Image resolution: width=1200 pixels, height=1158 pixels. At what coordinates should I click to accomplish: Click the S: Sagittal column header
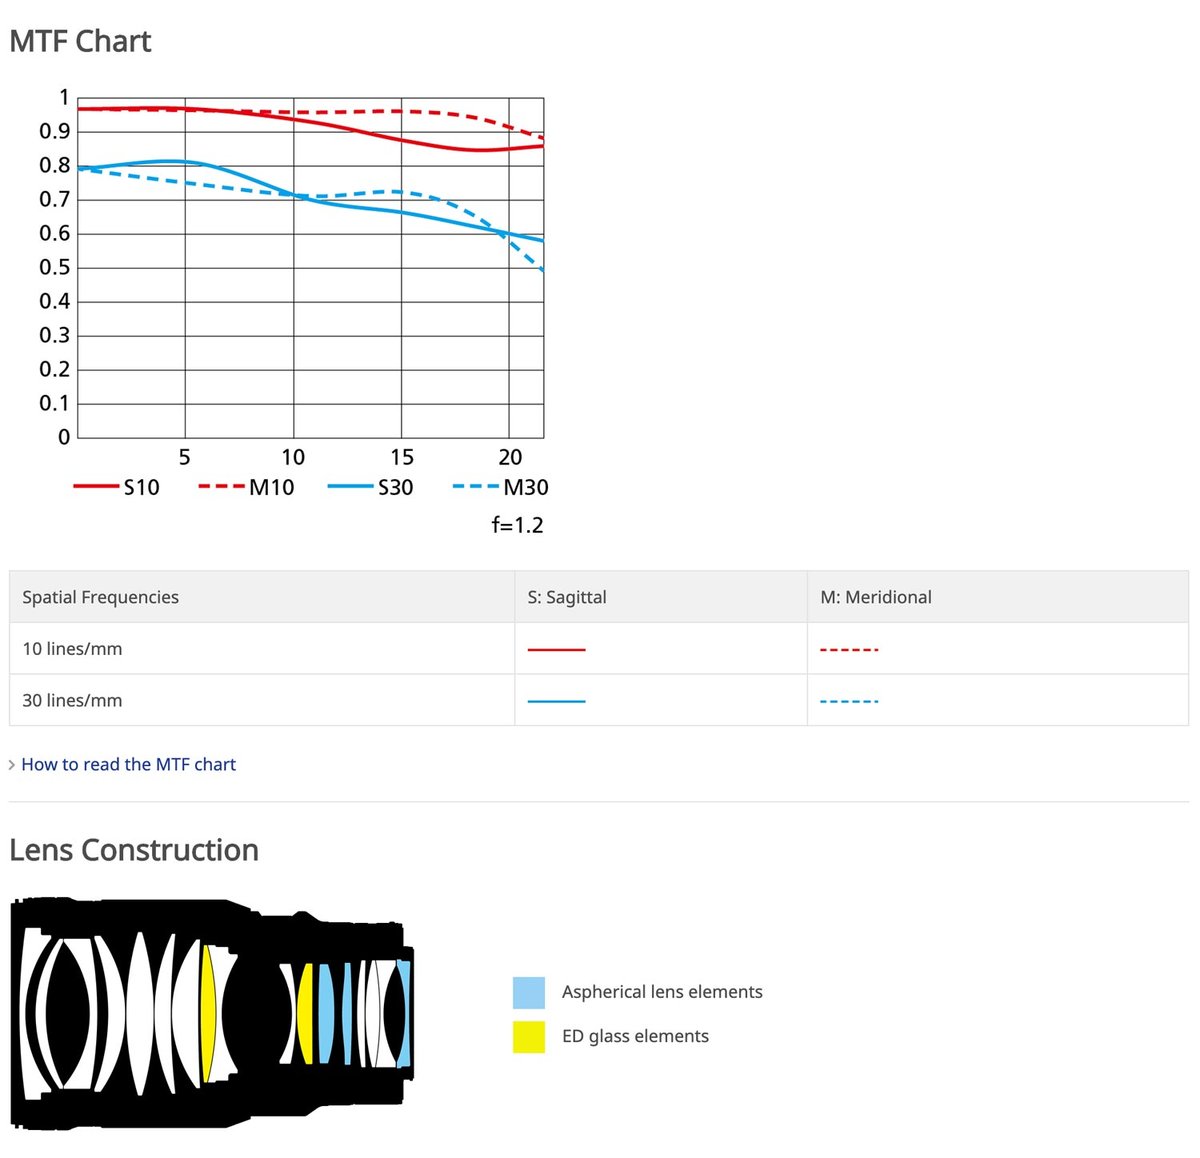[x=567, y=597]
